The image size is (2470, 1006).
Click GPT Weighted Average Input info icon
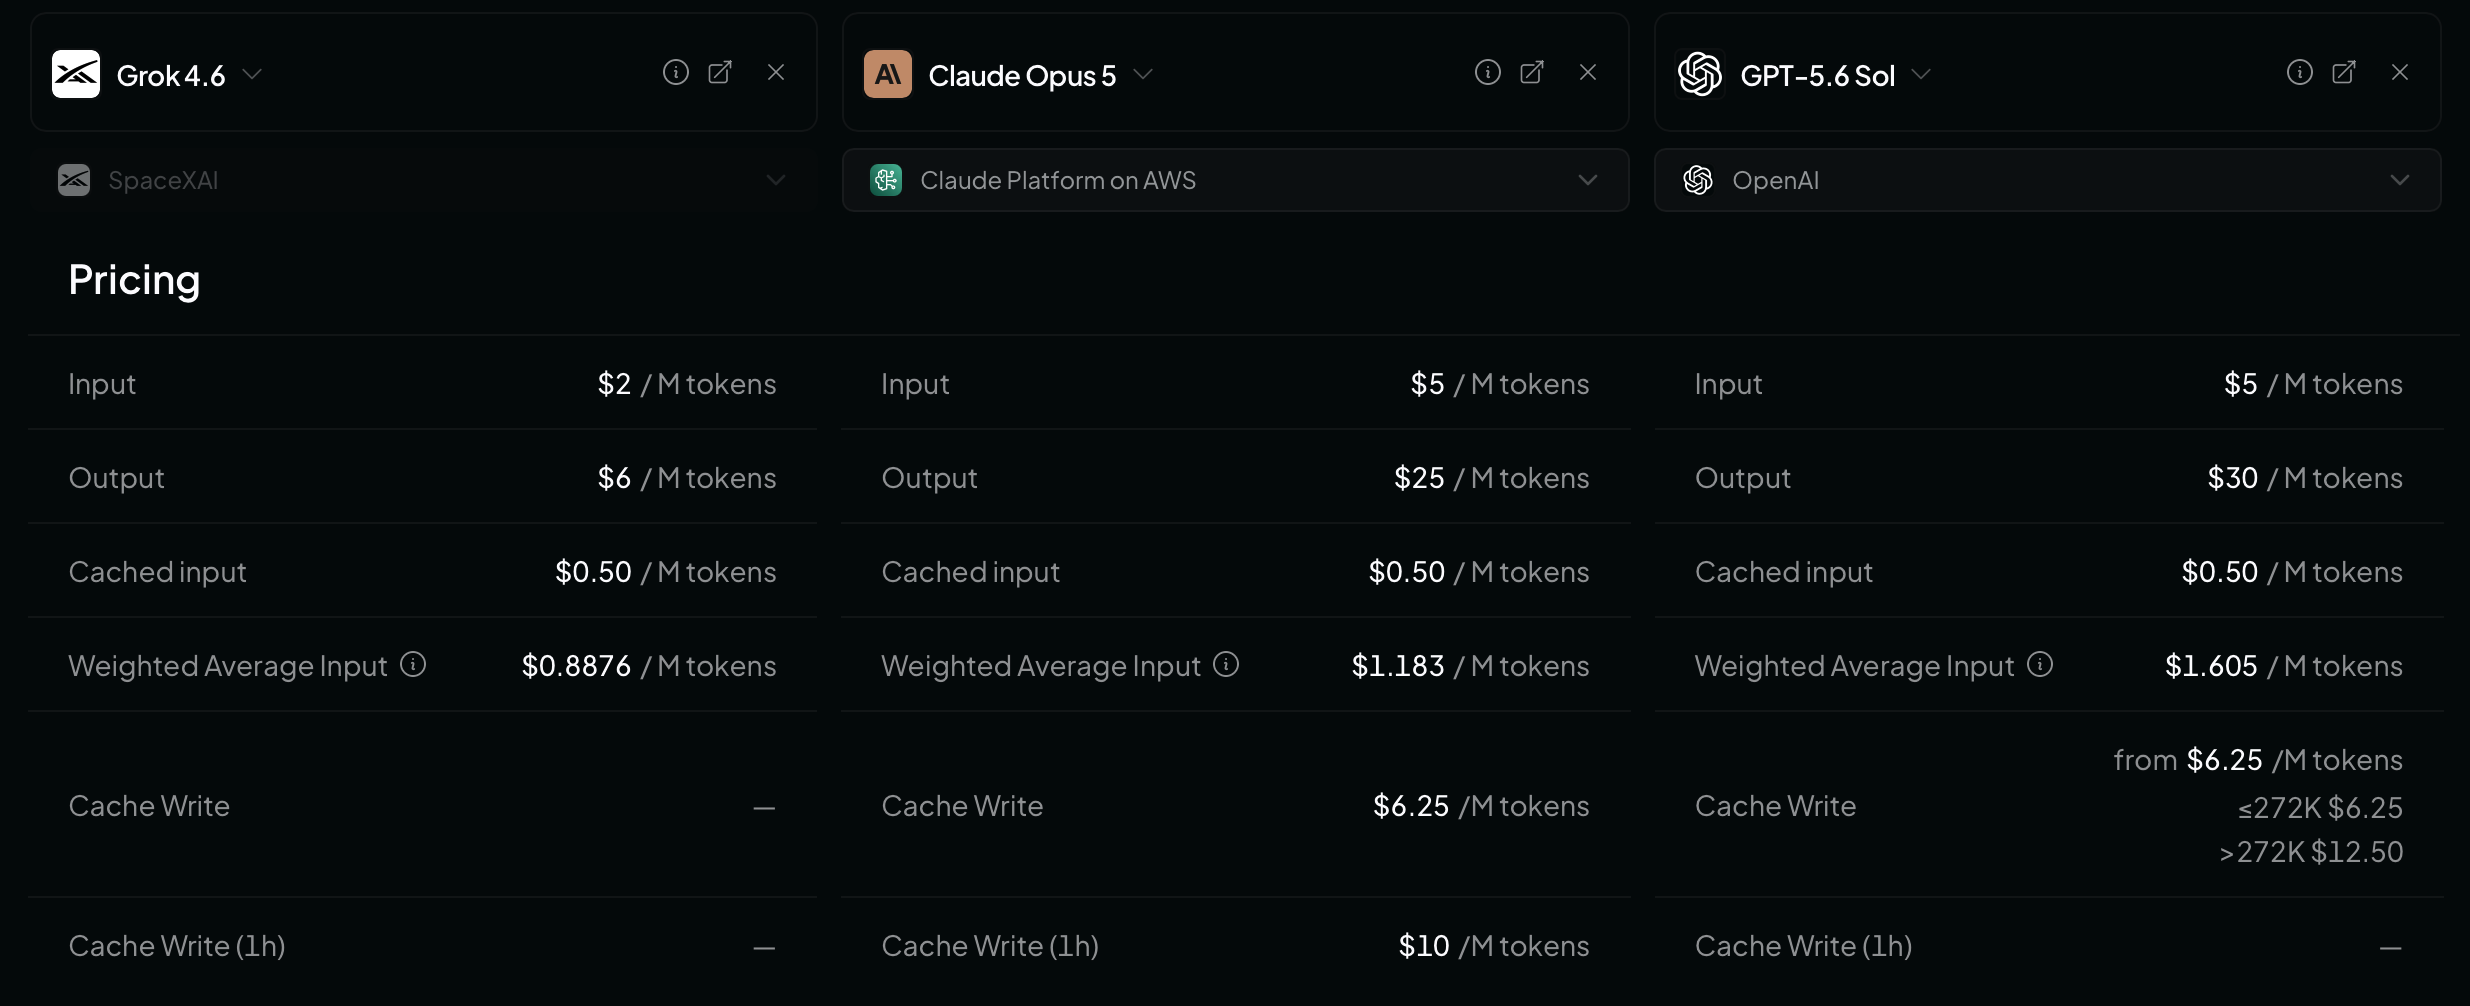pyautogui.click(x=2040, y=664)
